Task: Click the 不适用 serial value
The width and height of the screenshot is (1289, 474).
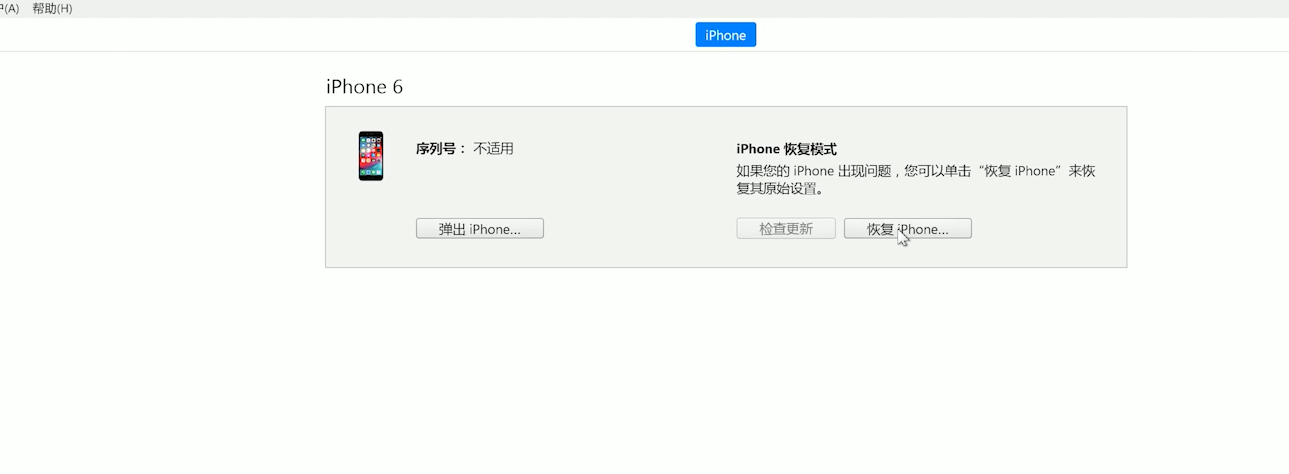Action: [x=493, y=148]
